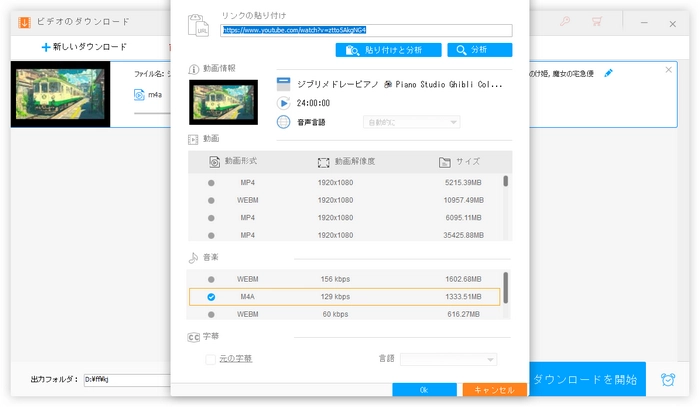Click the train thumbnail in main window
The image size is (700, 407).
click(x=60, y=94)
